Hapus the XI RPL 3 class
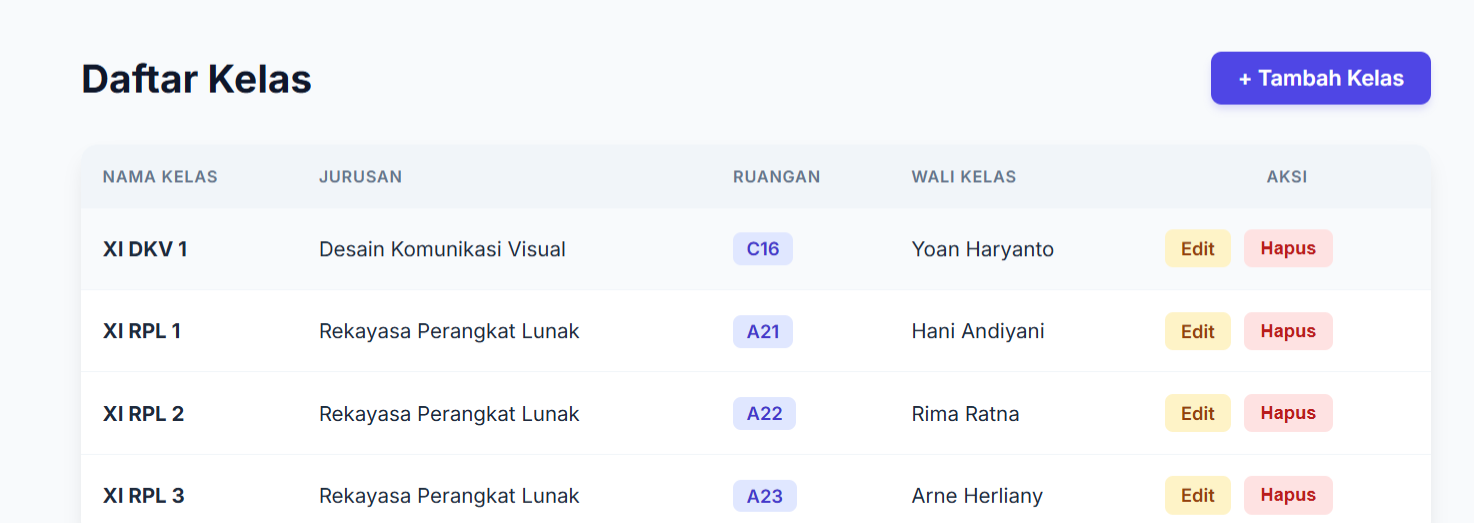Screen dimensions: 1474x523 pos(1287,495)
